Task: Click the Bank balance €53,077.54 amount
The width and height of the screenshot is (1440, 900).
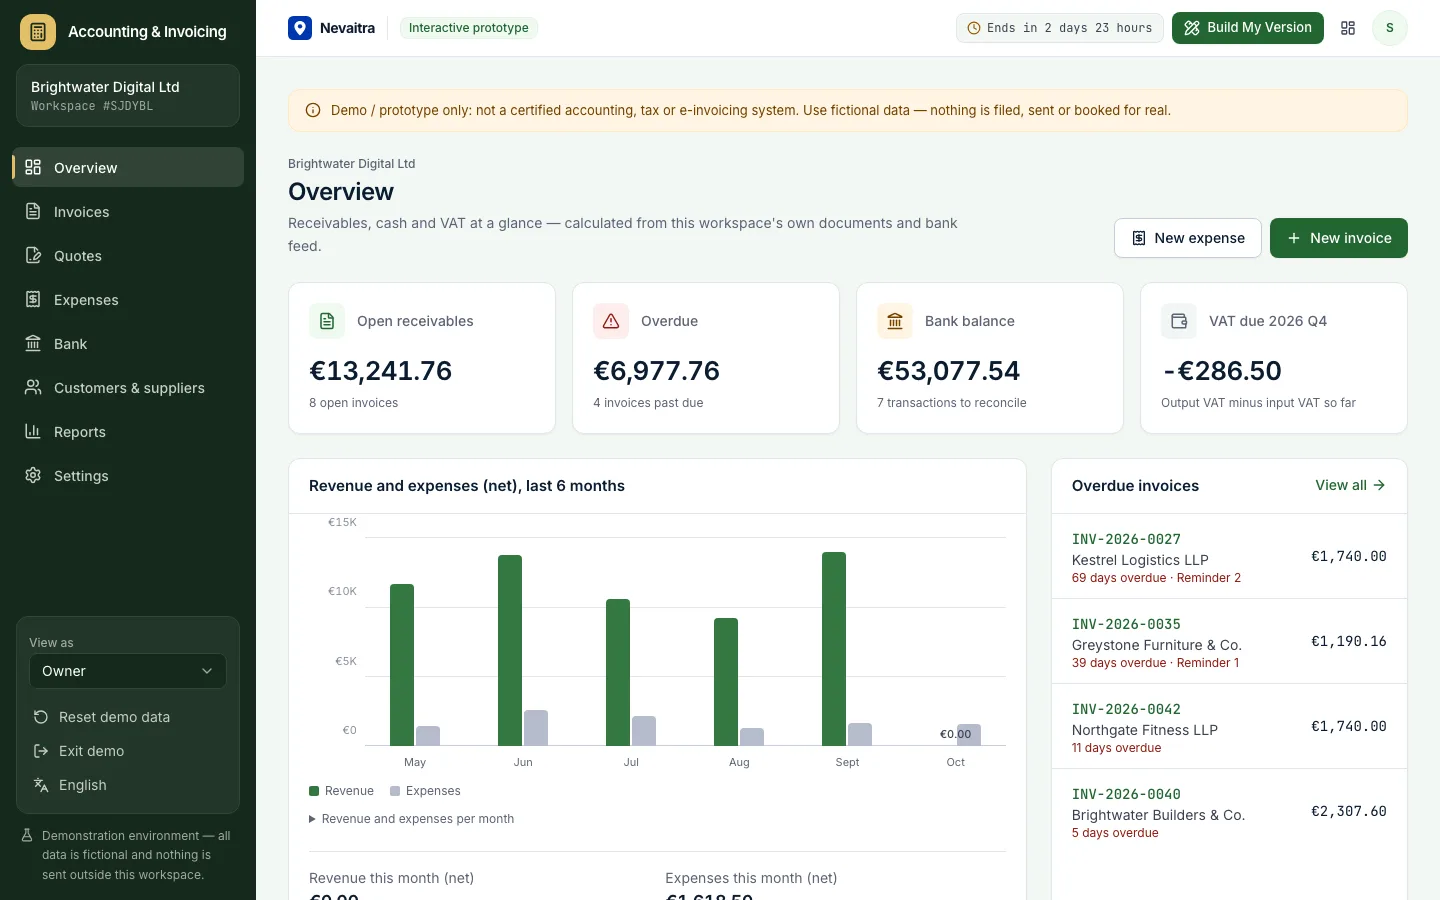Action: click(x=948, y=371)
